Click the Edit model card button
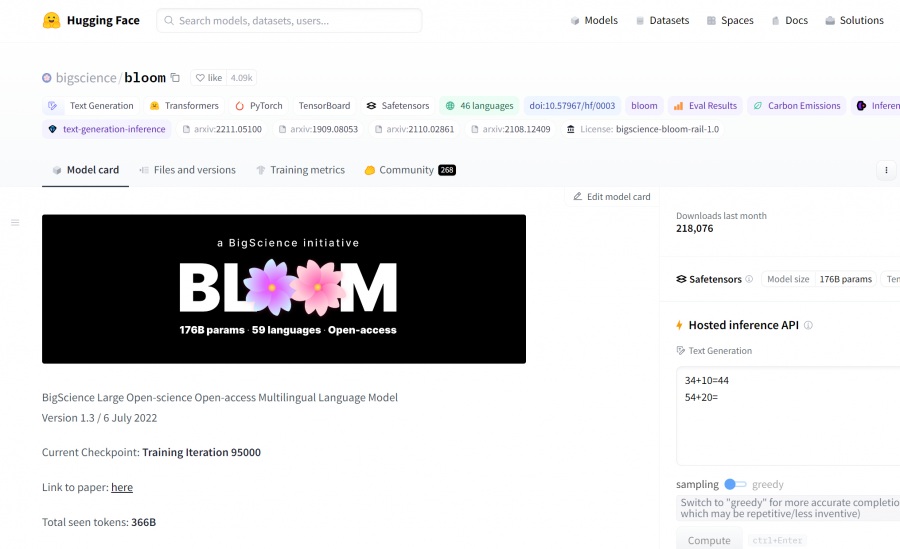This screenshot has height=549, width=900. pyautogui.click(x=612, y=196)
